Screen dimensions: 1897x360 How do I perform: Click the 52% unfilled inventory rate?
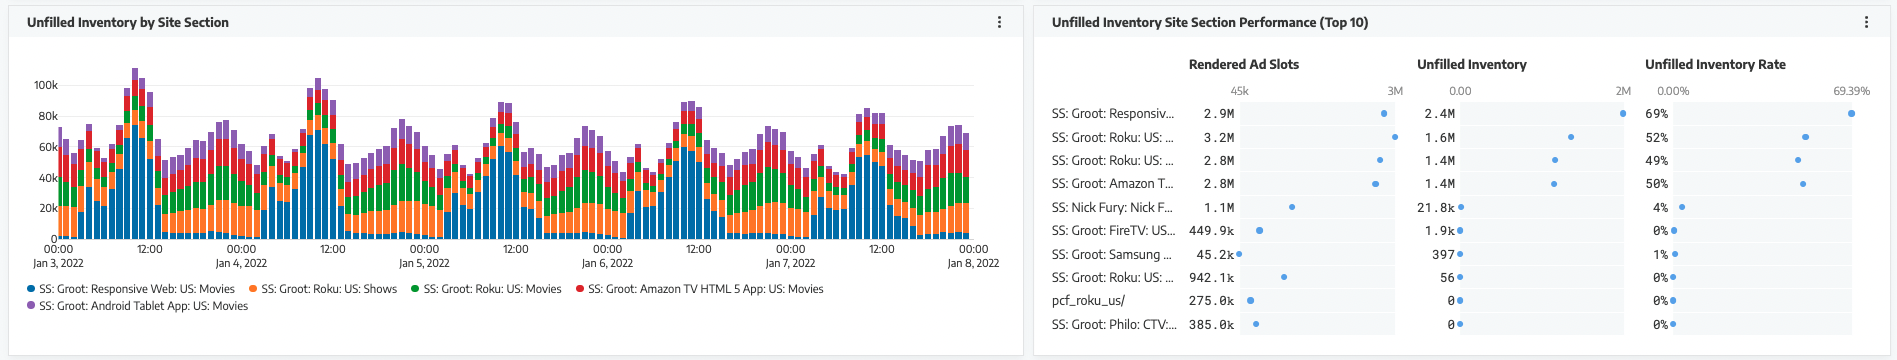(1657, 138)
